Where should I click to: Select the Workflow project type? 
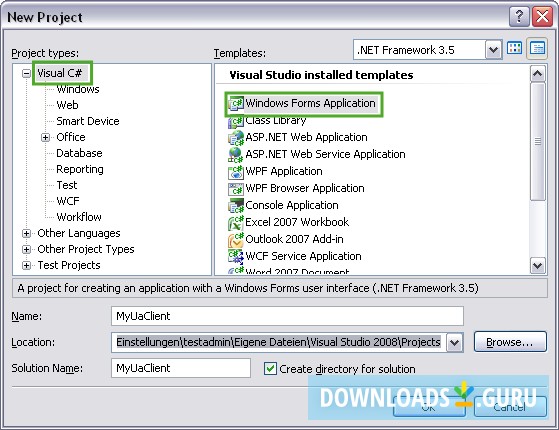pos(79,217)
